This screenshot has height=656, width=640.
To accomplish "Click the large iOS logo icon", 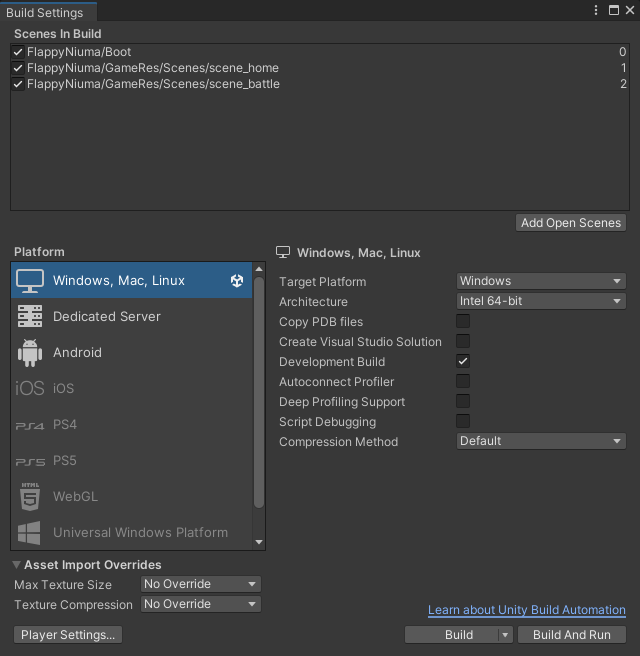I will (30, 388).
